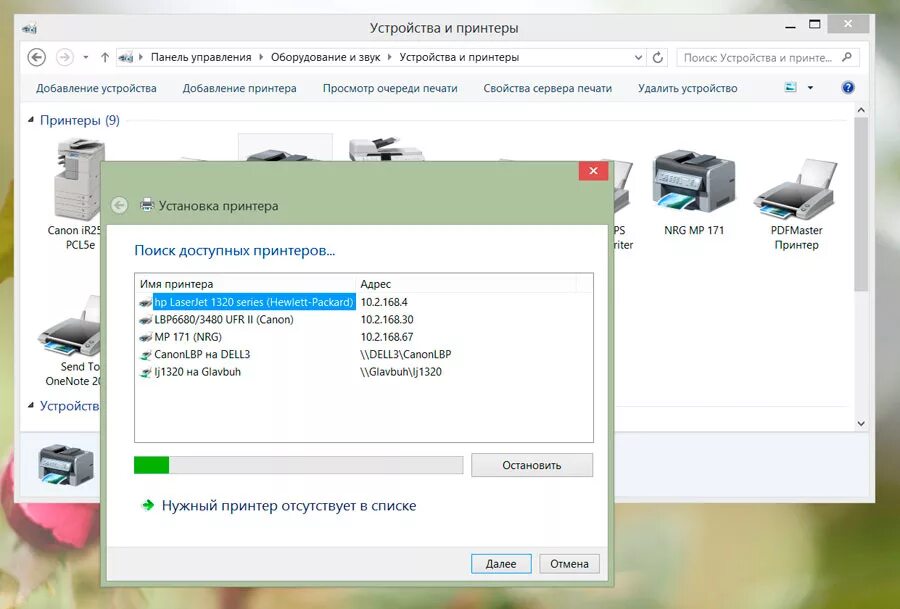Click 'Удалить устройство' in toolbar
This screenshot has height=609, width=900.
tap(688, 88)
